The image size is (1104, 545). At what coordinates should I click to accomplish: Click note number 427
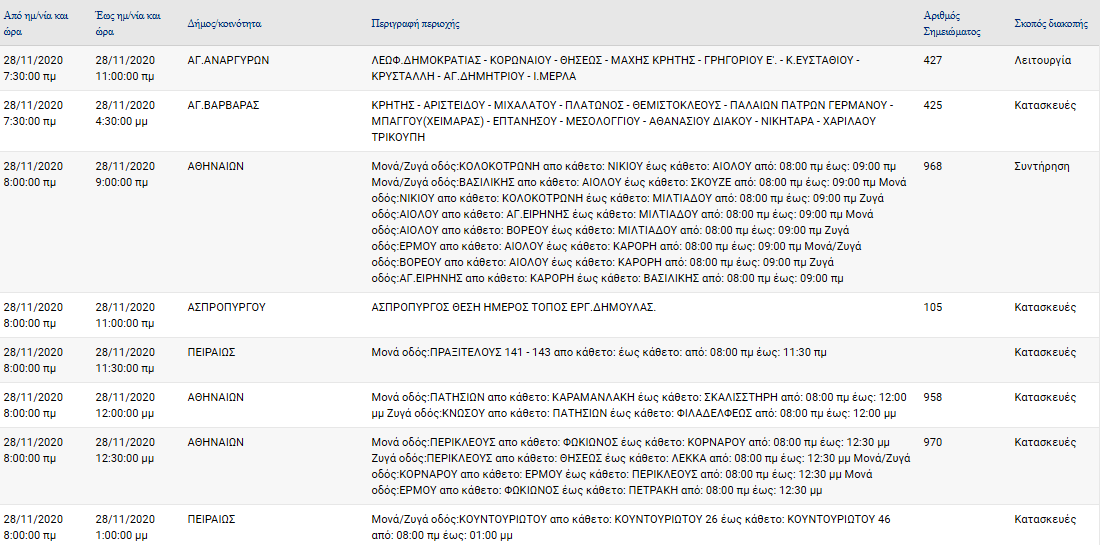coord(932,61)
